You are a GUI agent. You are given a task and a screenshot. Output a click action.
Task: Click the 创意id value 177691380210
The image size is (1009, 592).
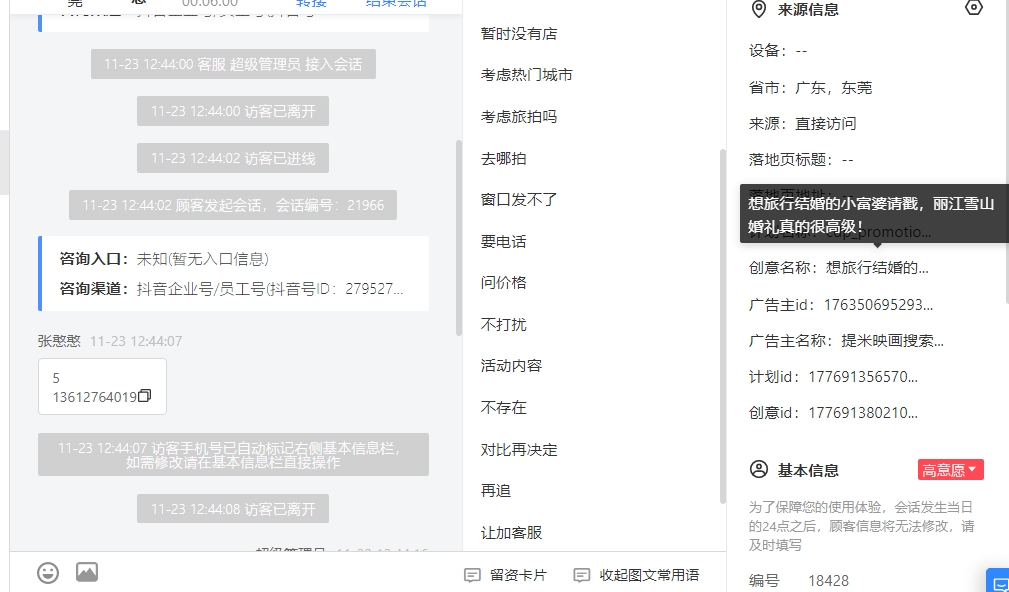pyautogui.click(x=863, y=412)
